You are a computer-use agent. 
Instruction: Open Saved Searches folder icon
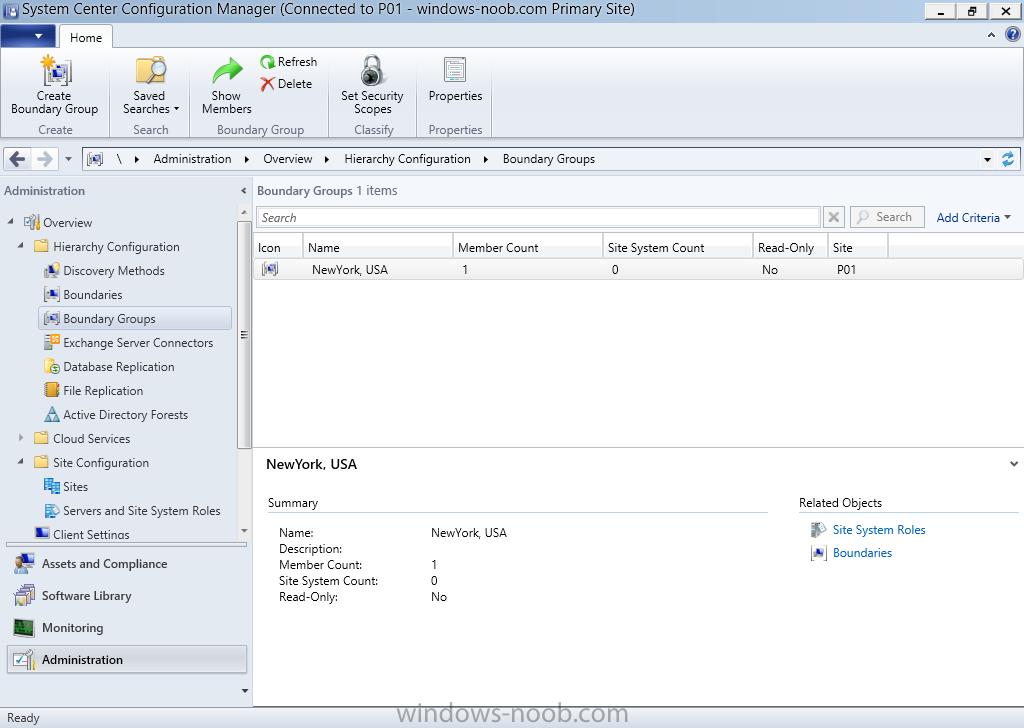click(151, 71)
